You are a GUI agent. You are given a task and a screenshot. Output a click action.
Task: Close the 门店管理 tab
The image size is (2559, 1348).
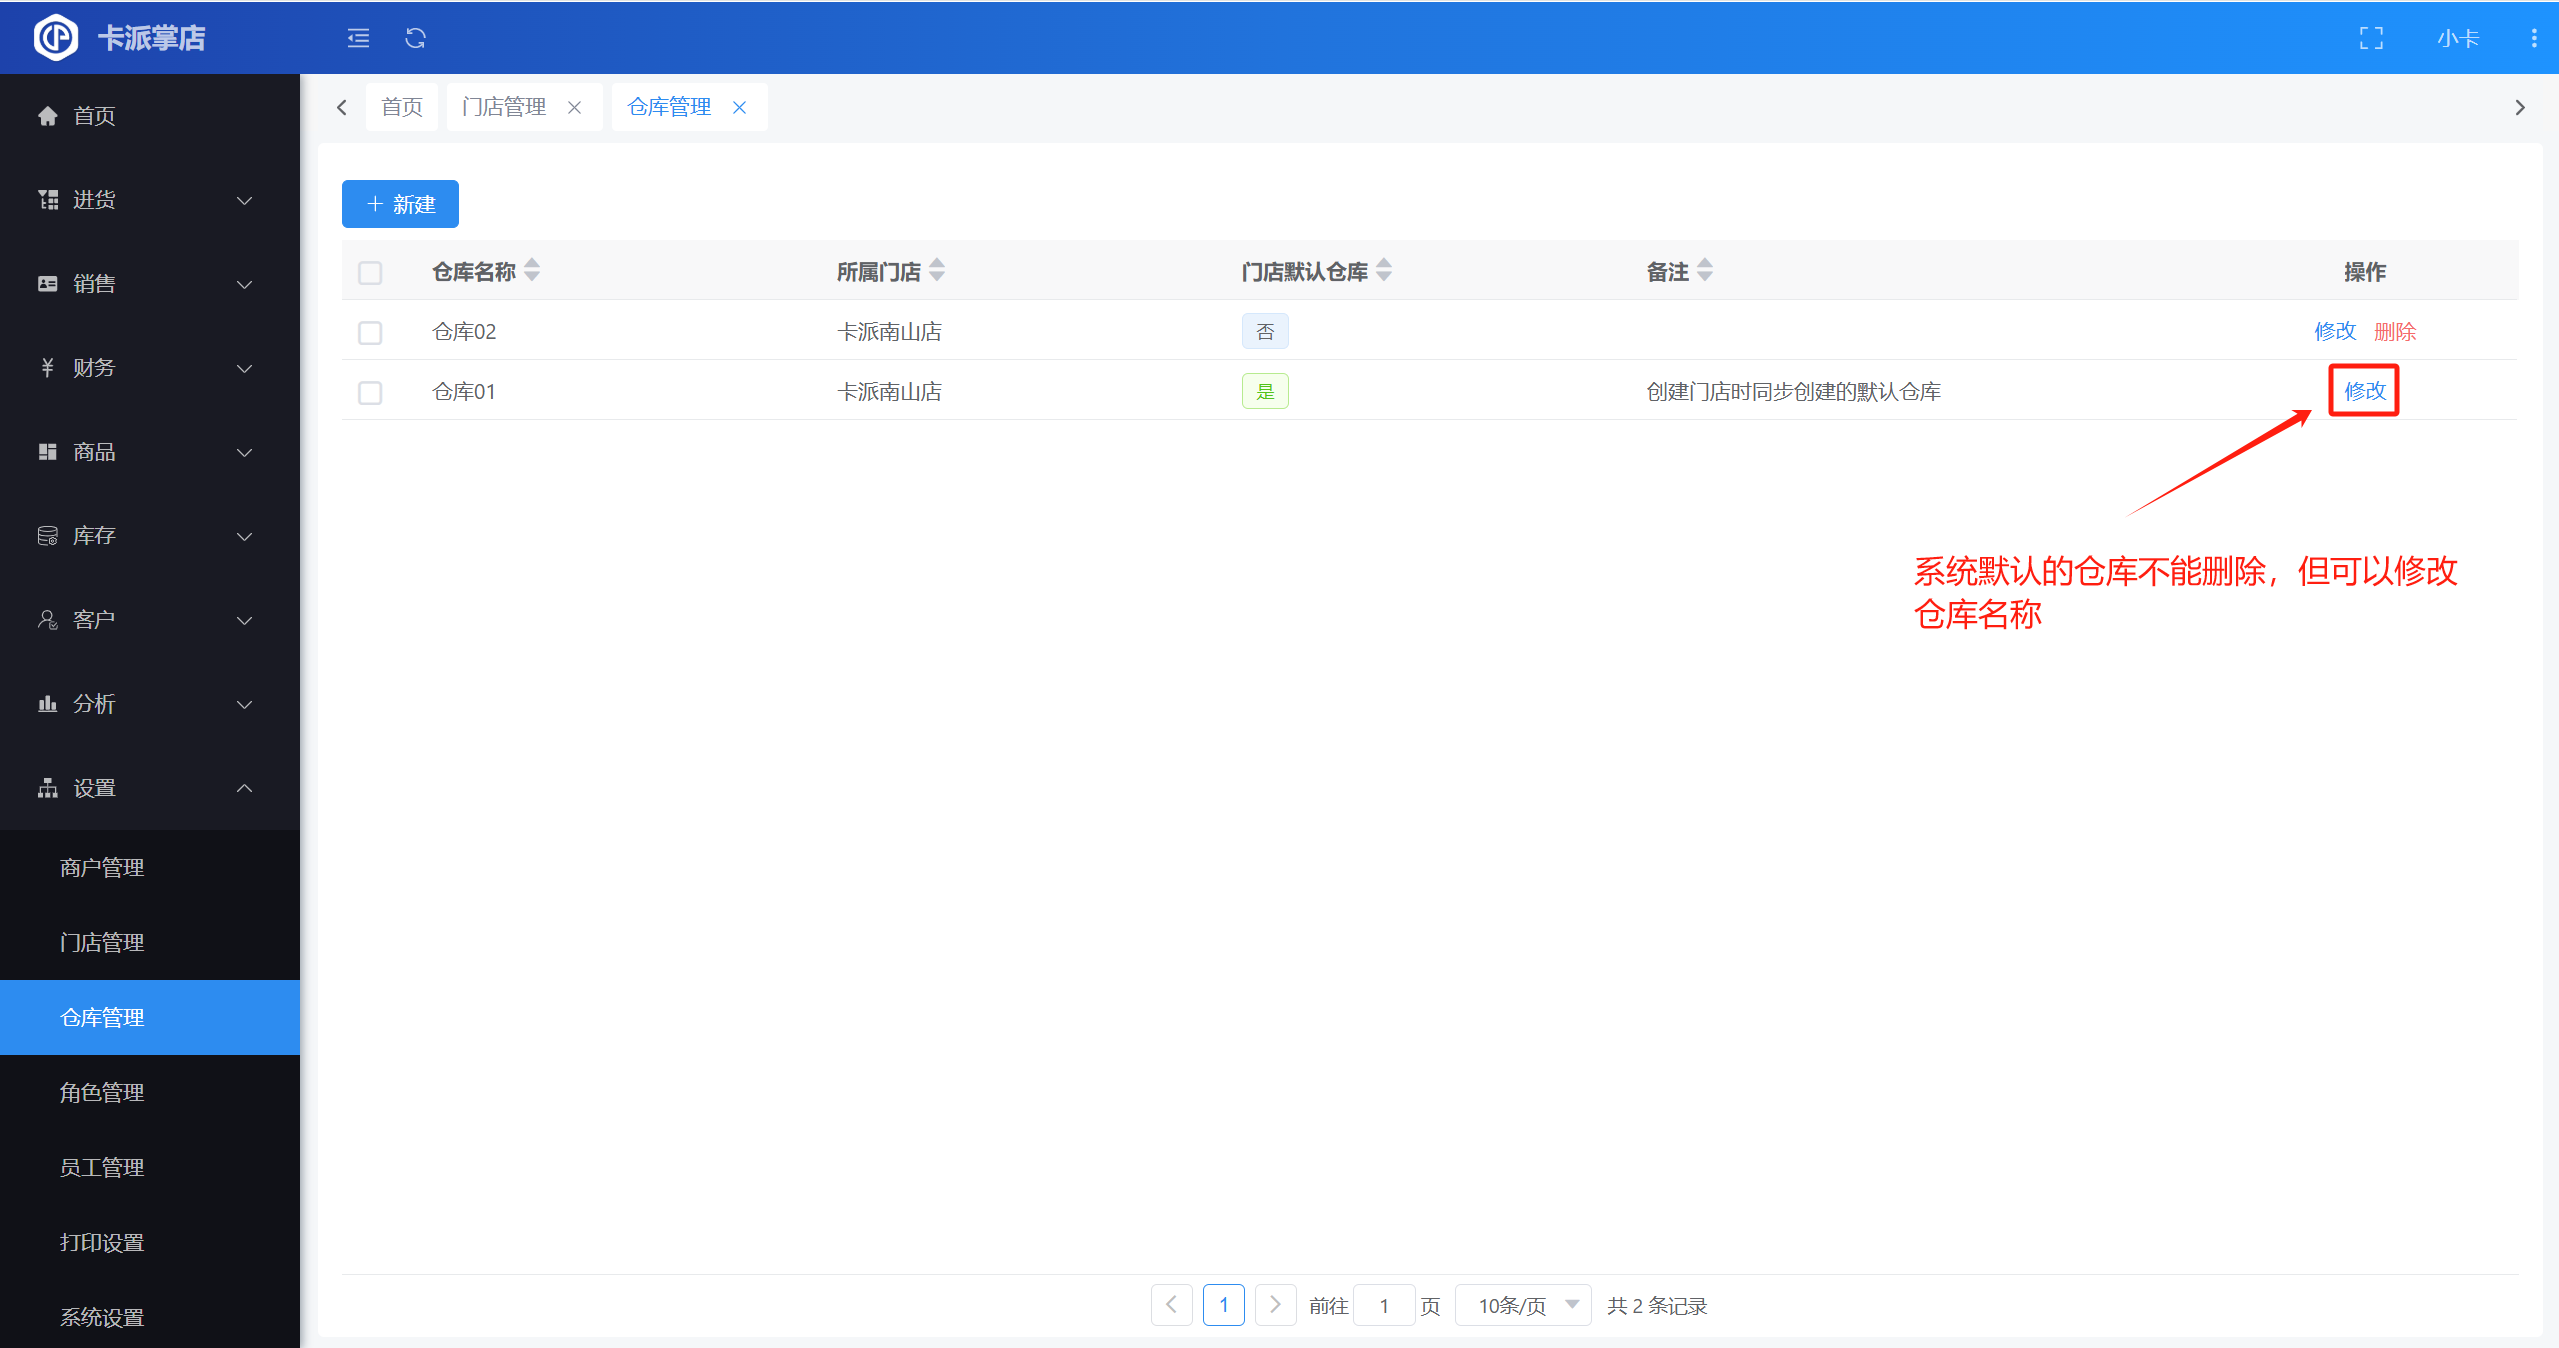pos(575,108)
